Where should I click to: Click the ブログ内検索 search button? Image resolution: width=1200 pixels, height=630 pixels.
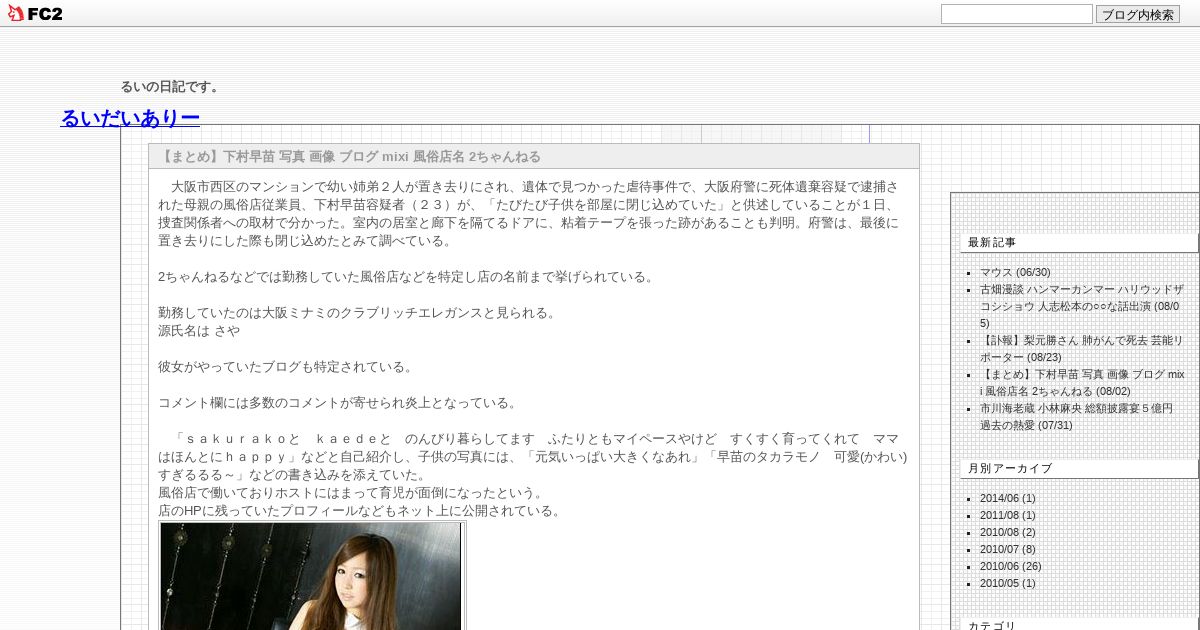pos(1138,14)
